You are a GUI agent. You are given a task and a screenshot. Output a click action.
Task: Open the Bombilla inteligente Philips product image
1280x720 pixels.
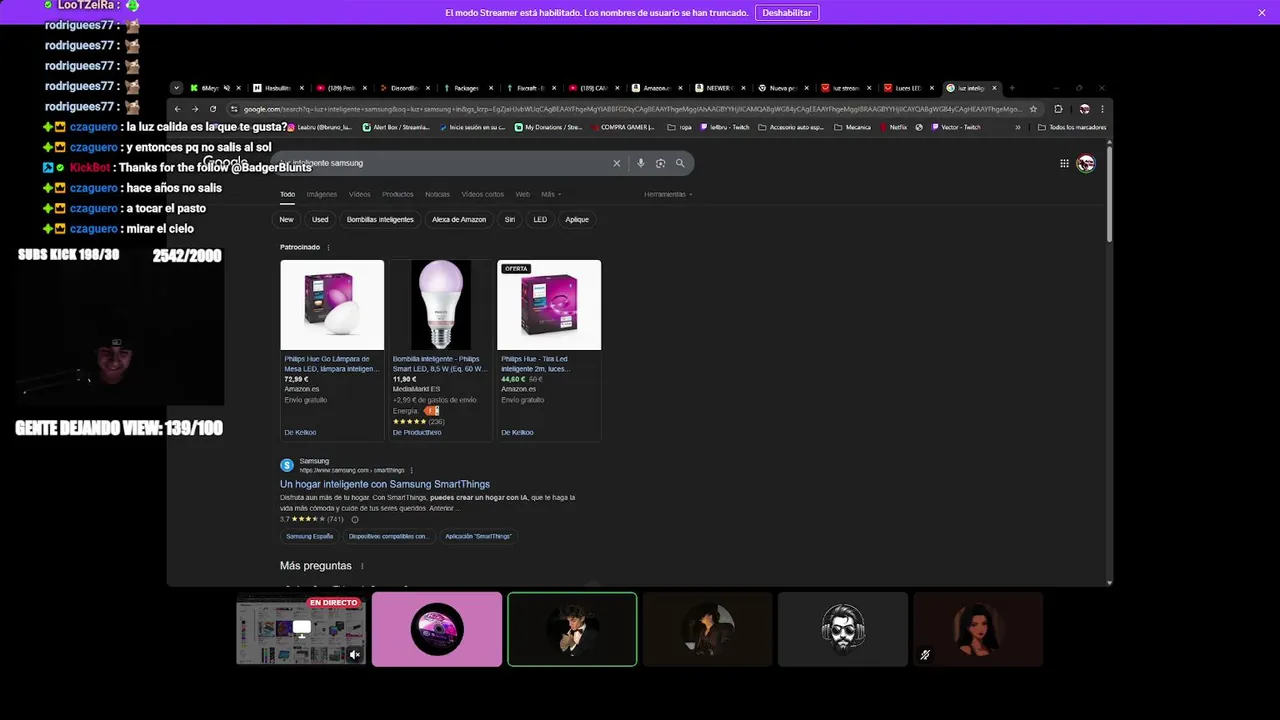[x=440, y=305]
